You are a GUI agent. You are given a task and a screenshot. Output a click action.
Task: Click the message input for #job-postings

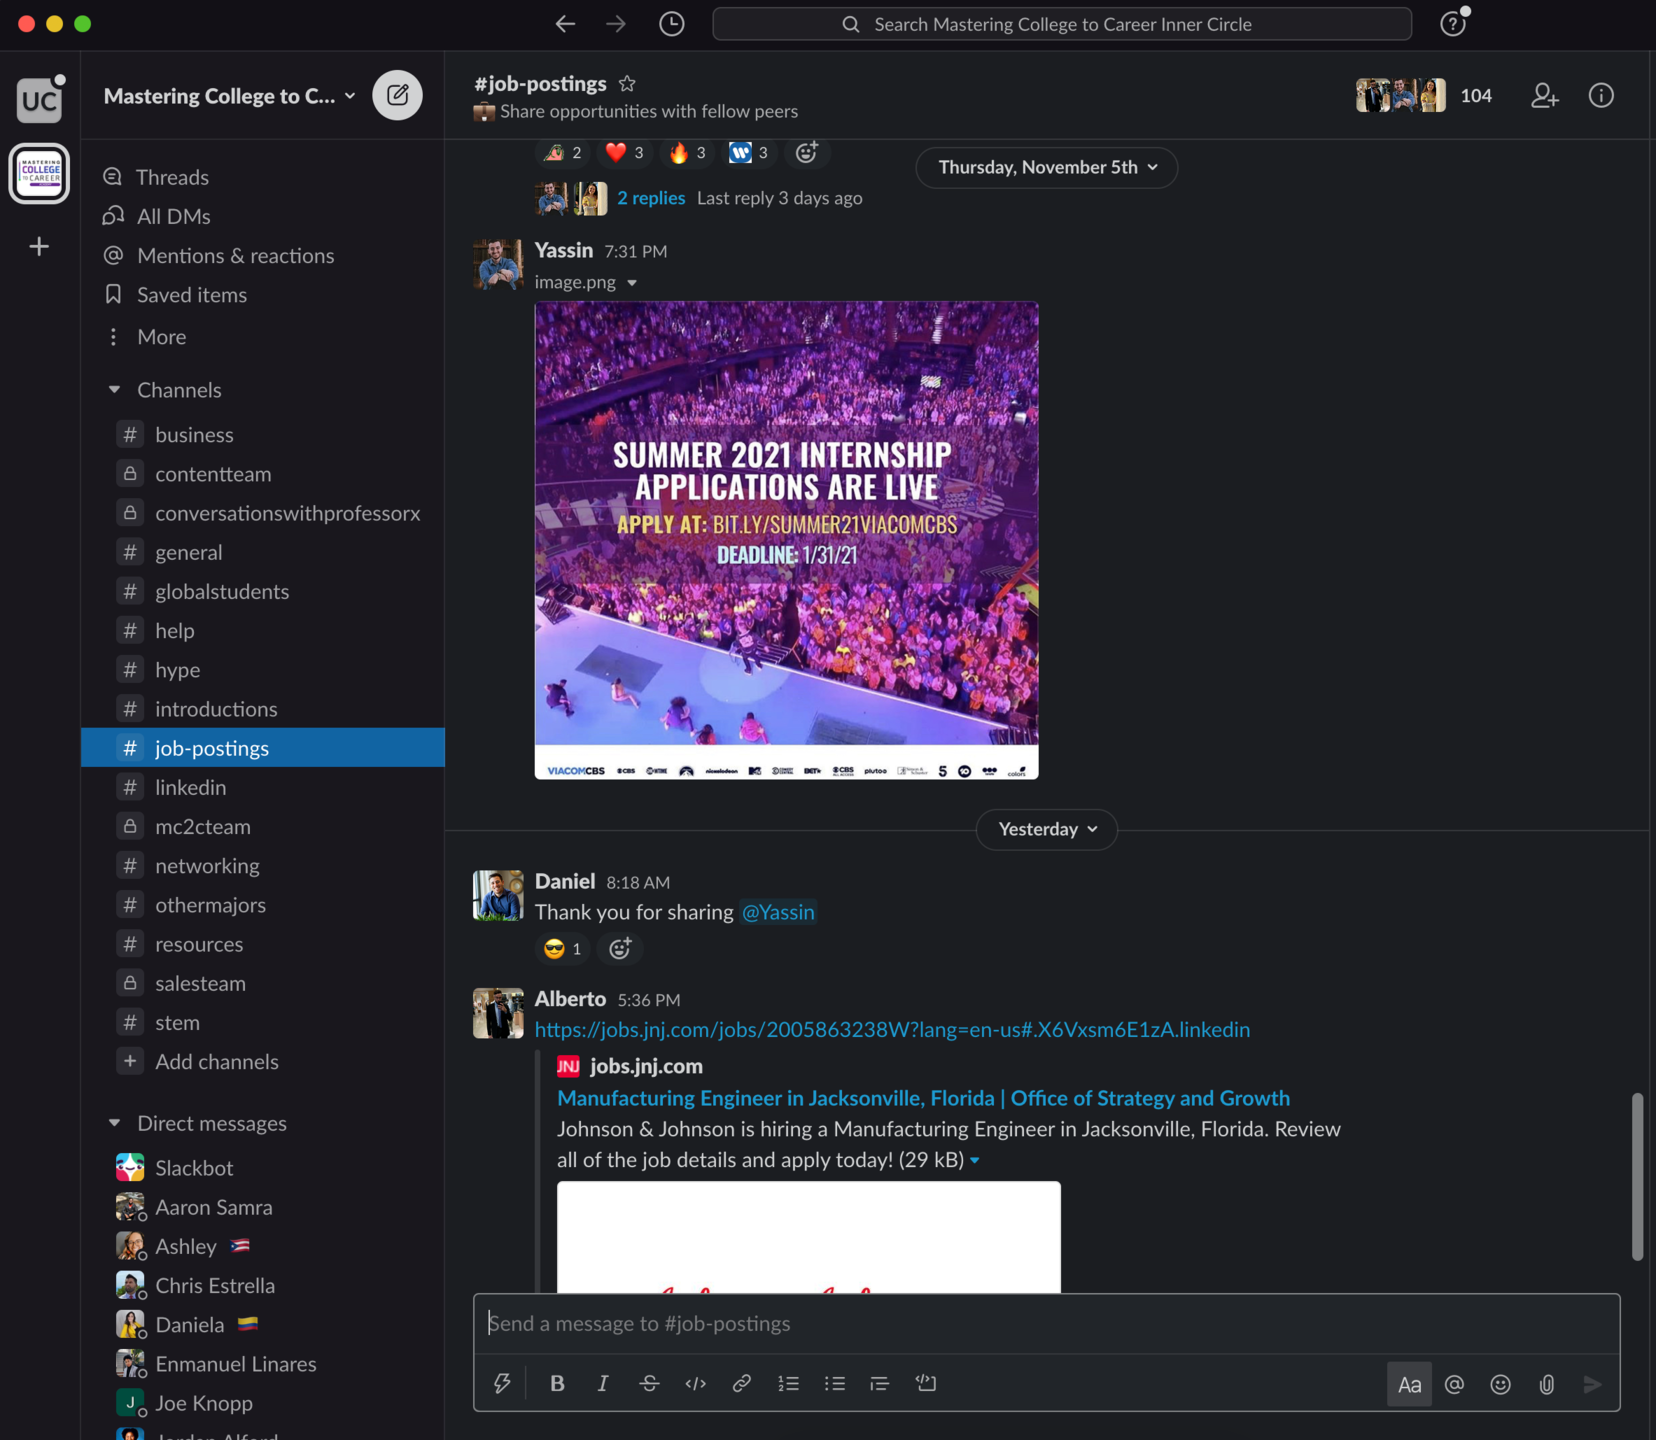pyautogui.click(x=1046, y=1324)
